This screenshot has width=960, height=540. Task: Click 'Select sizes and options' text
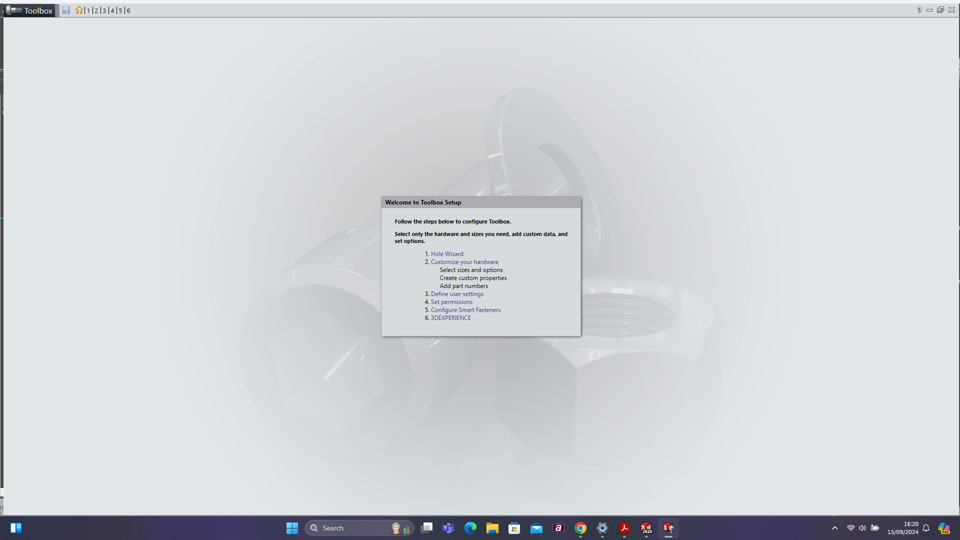click(471, 270)
